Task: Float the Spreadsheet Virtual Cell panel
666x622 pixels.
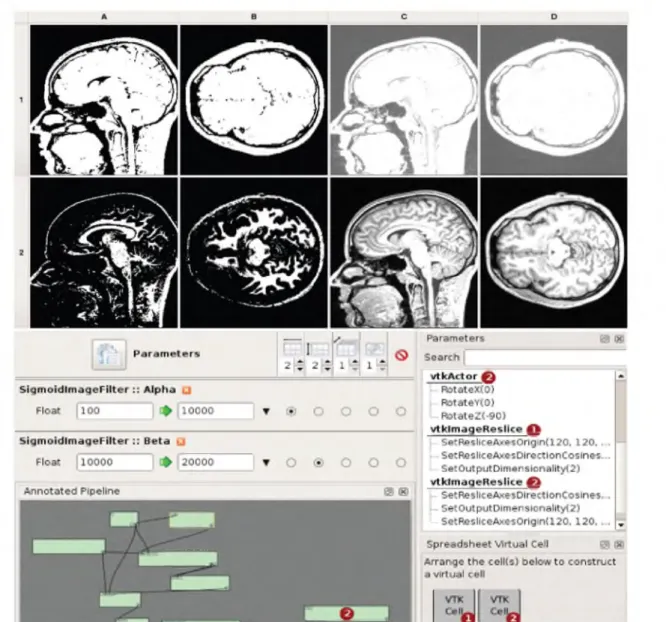Action: [604, 544]
